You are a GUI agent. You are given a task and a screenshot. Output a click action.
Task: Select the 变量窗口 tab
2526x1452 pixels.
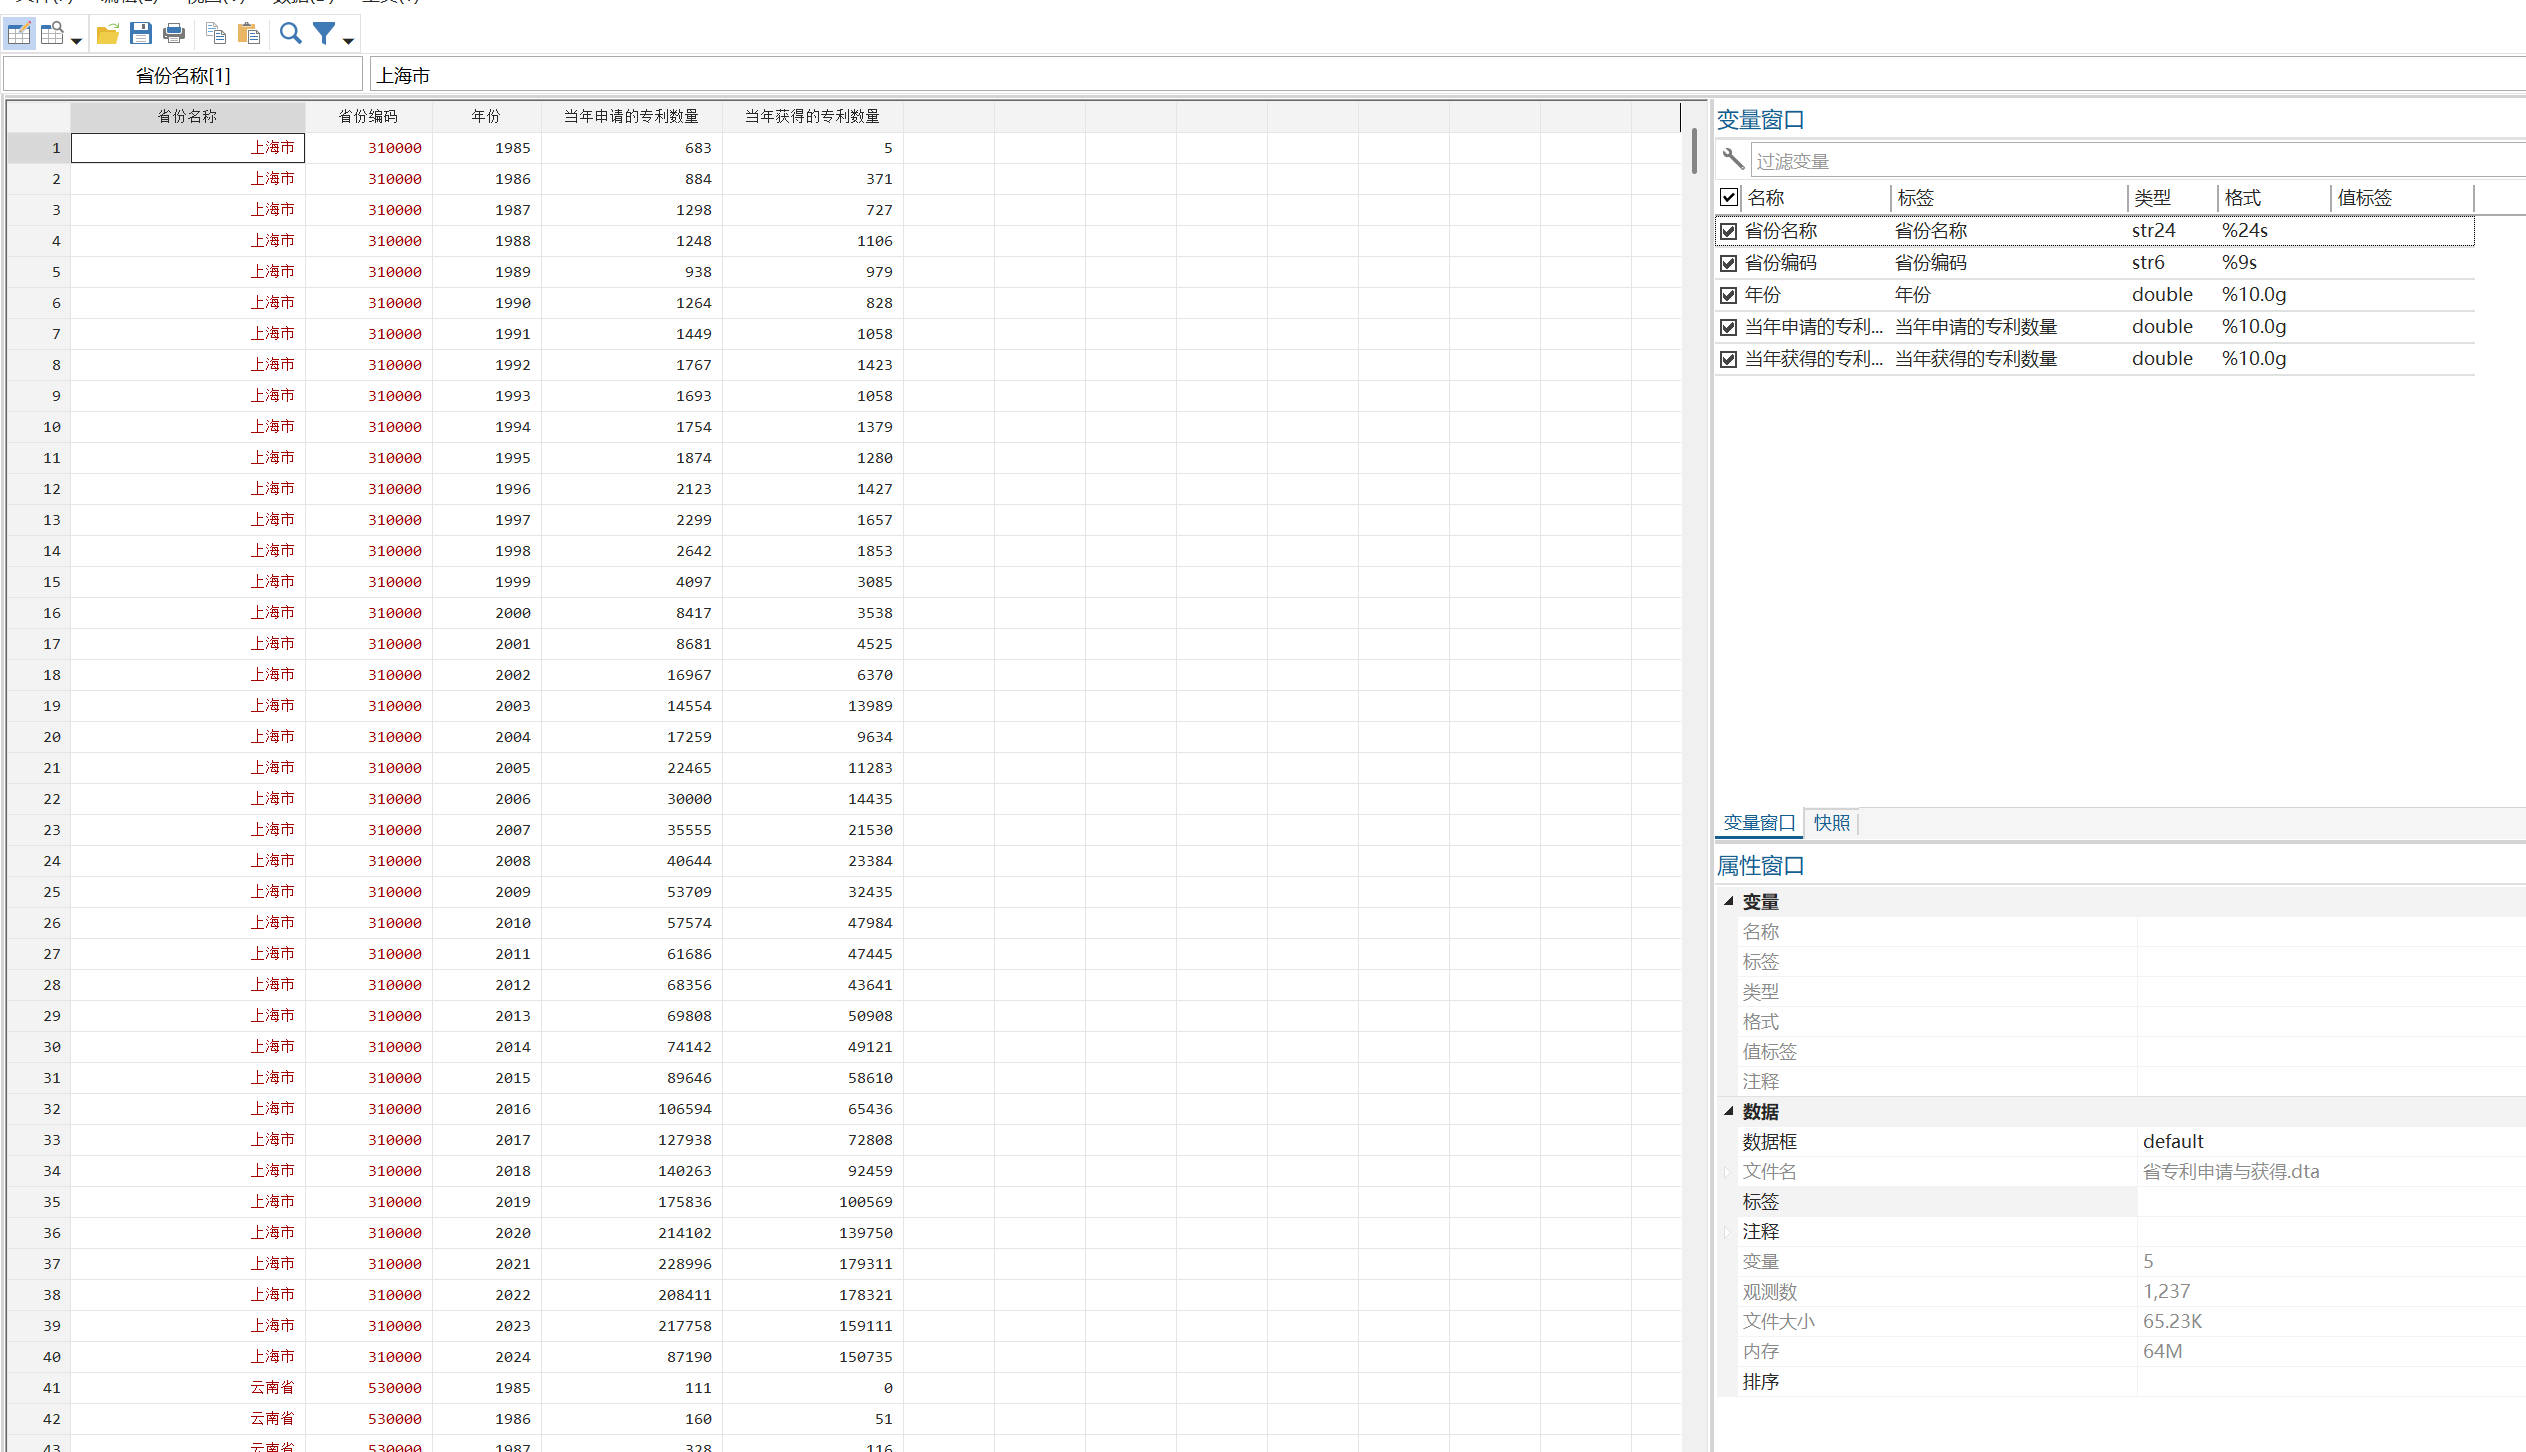1759,823
